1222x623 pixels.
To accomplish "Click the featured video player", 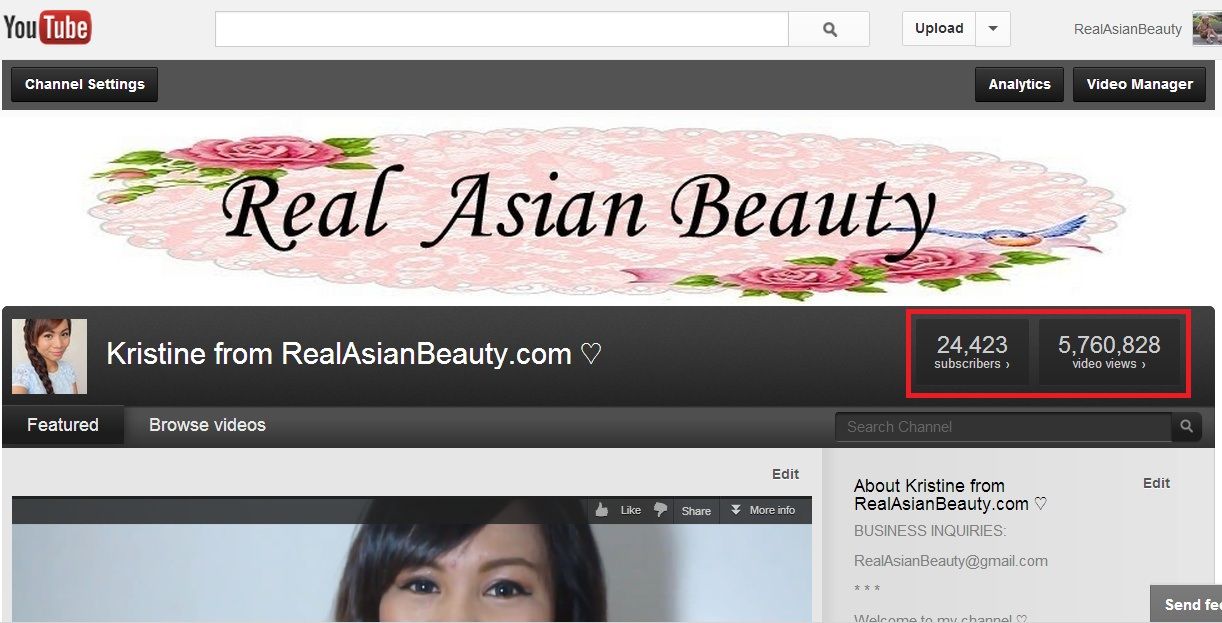I will click(412, 560).
